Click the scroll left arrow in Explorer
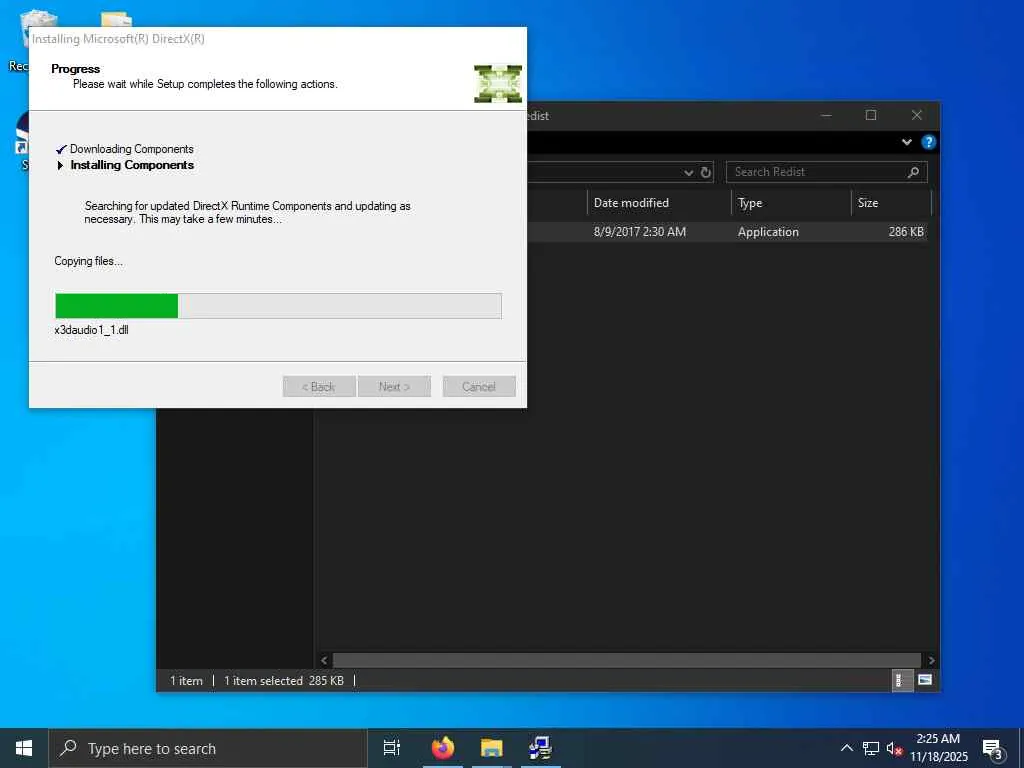Screen dimensions: 1024x768 (324, 660)
